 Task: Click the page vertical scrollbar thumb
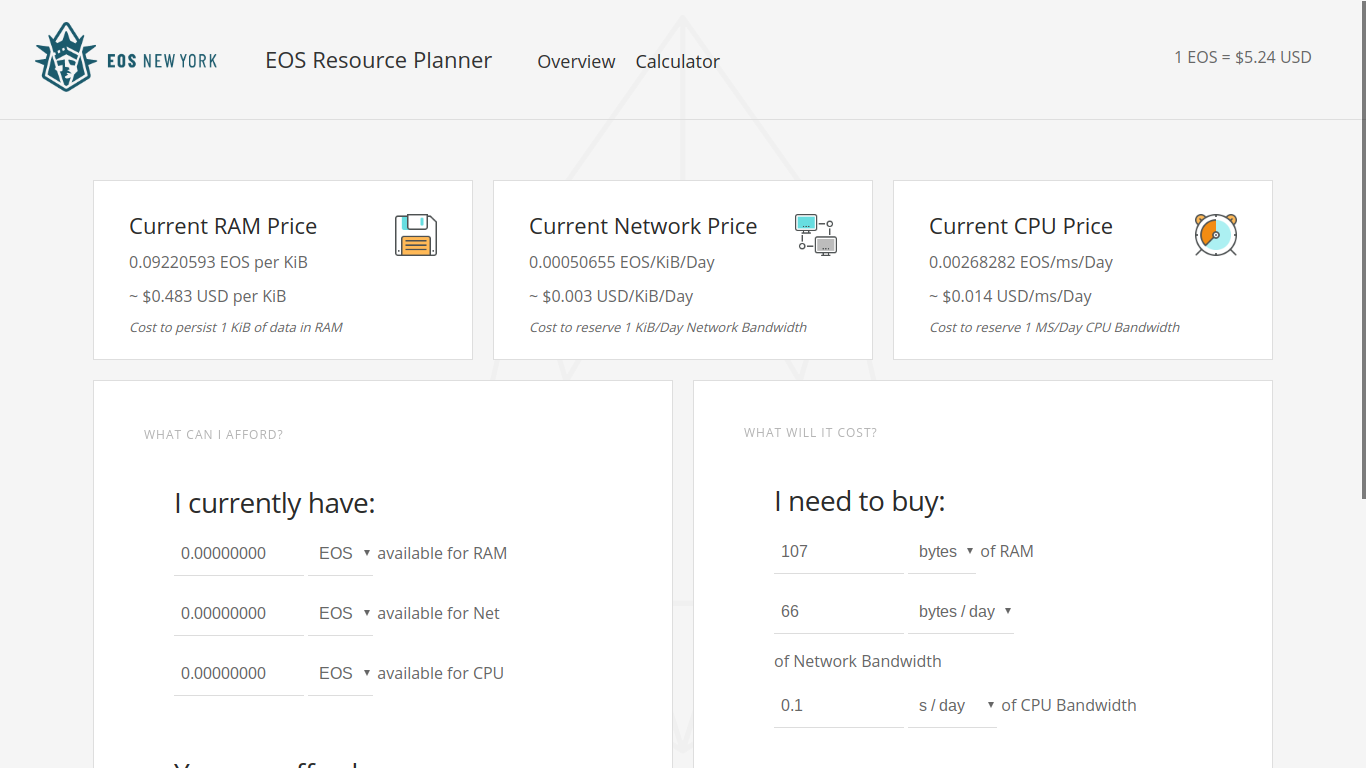(1362, 250)
